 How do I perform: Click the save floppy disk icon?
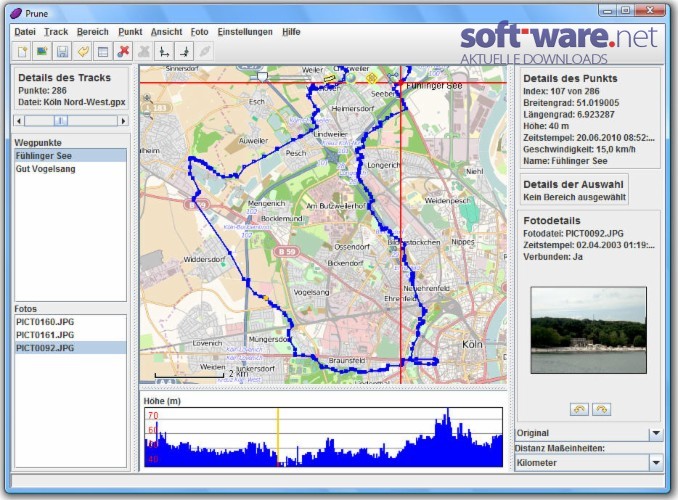62,51
